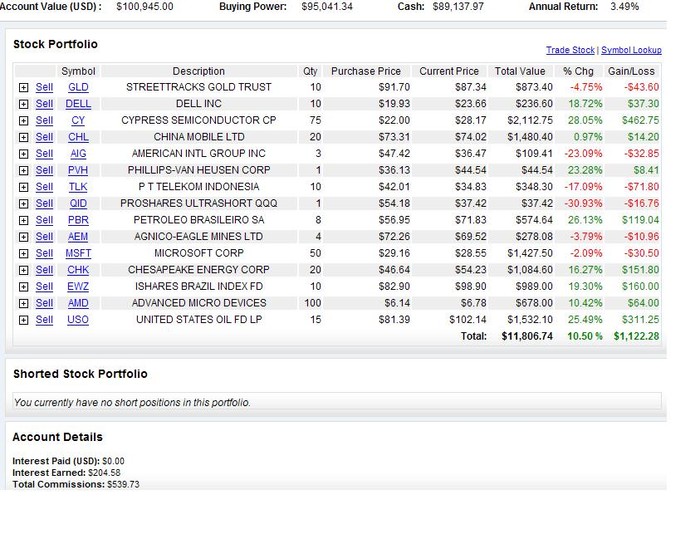Open the Symbol Lookup link
The height and width of the screenshot is (534, 700).
click(x=631, y=50)
